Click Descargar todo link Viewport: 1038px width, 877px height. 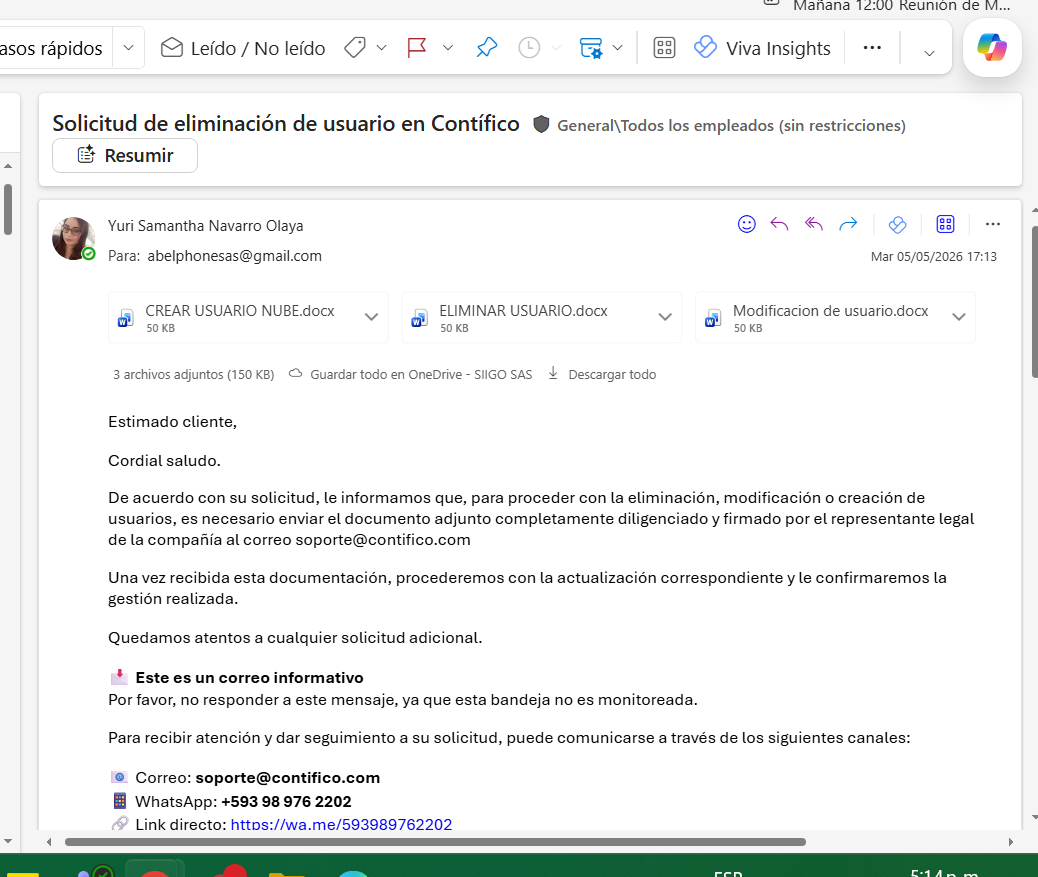(602, 375)
